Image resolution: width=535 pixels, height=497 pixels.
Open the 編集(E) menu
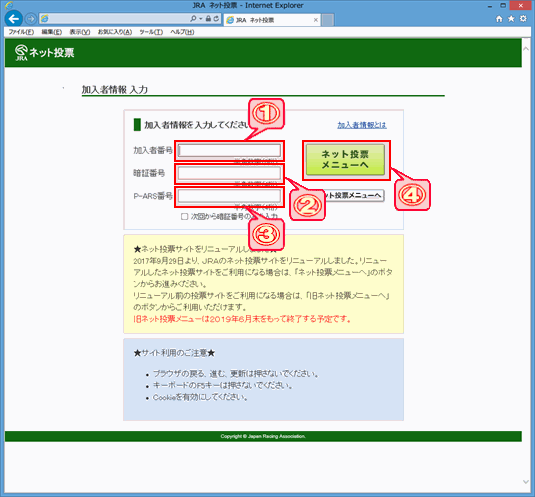pyautogui.click(x=52, y=32)
